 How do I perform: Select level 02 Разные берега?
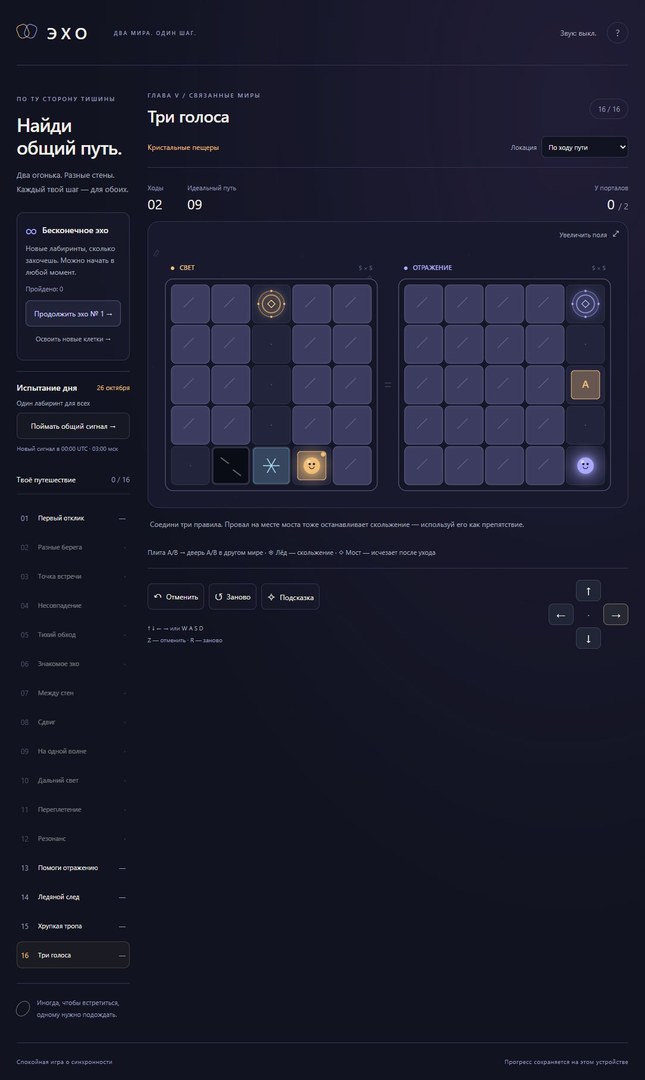click(73, 547)
